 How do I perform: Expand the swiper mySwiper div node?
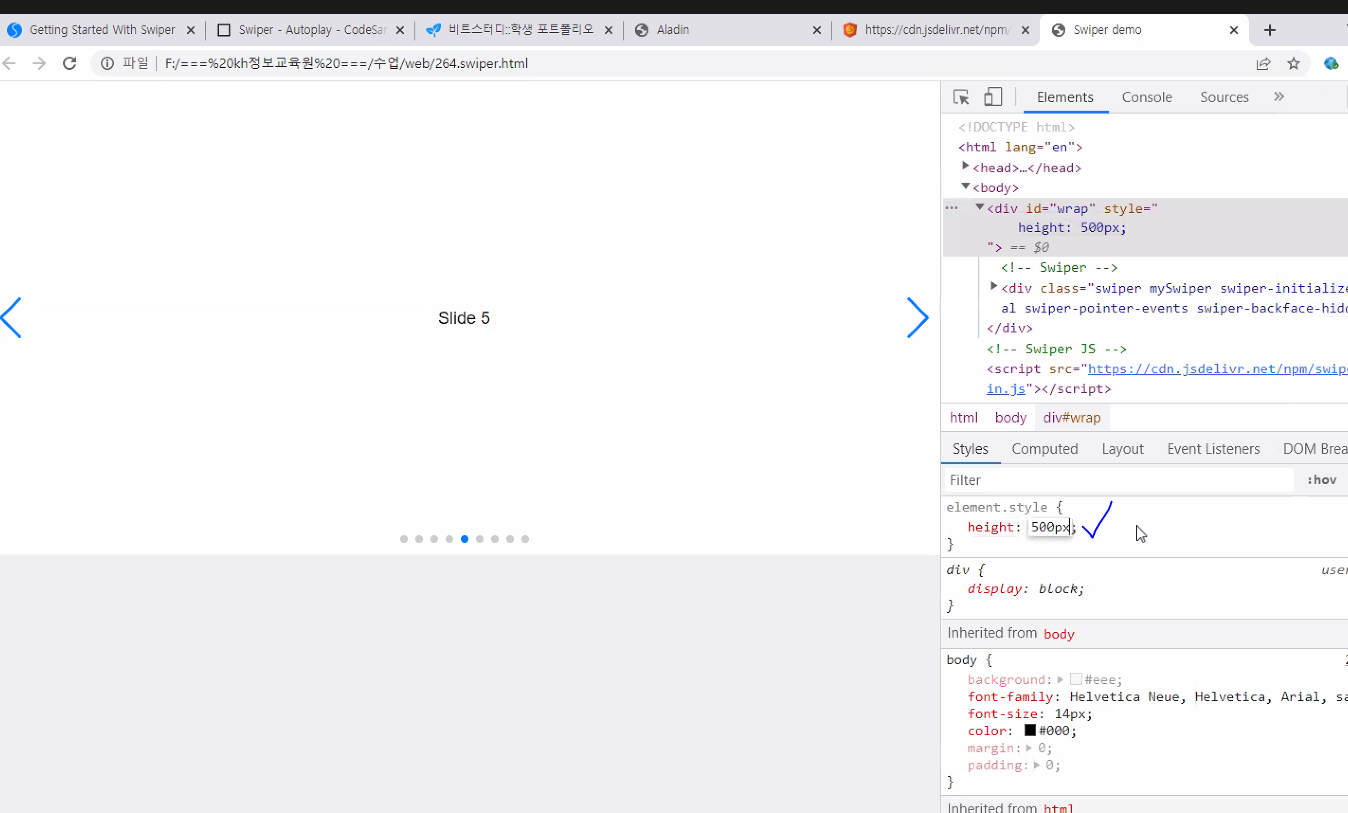[x=994, y=287]
